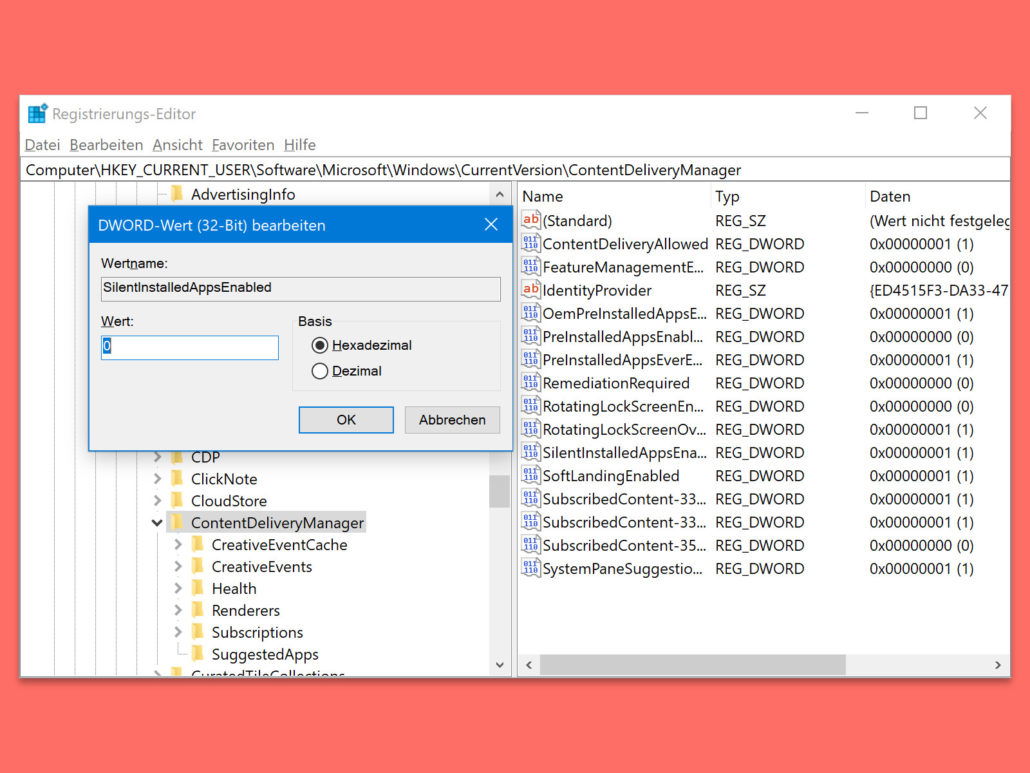Click the CreativeEvents folder icon
Viewport: 1030px width, 773px height.
tap(197, 565)
